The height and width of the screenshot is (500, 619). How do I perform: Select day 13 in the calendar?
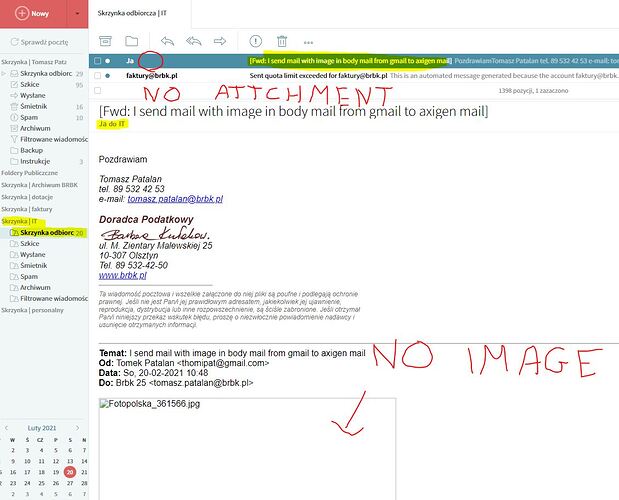tap(70, 461)
